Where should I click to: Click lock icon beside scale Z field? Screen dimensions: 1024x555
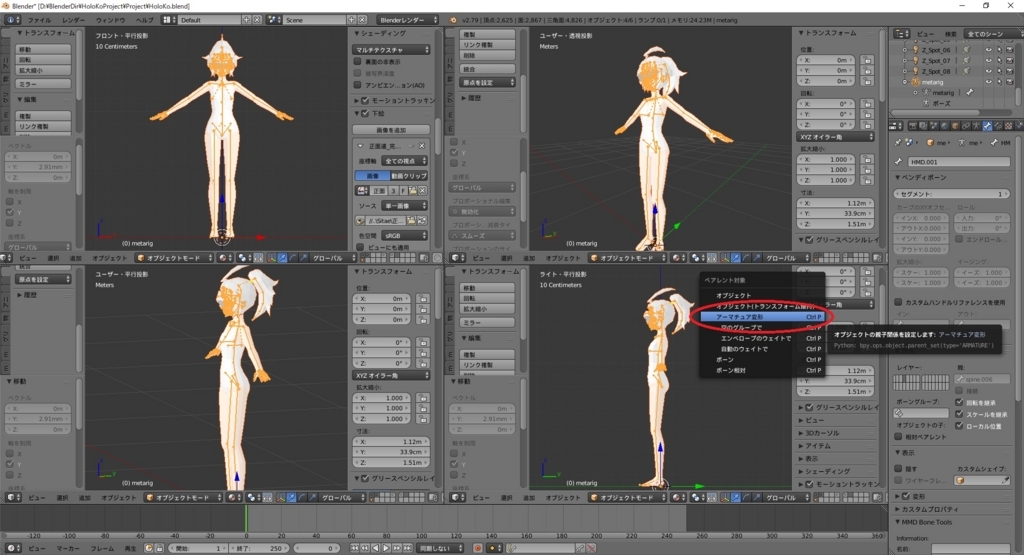tap(867, 180)
